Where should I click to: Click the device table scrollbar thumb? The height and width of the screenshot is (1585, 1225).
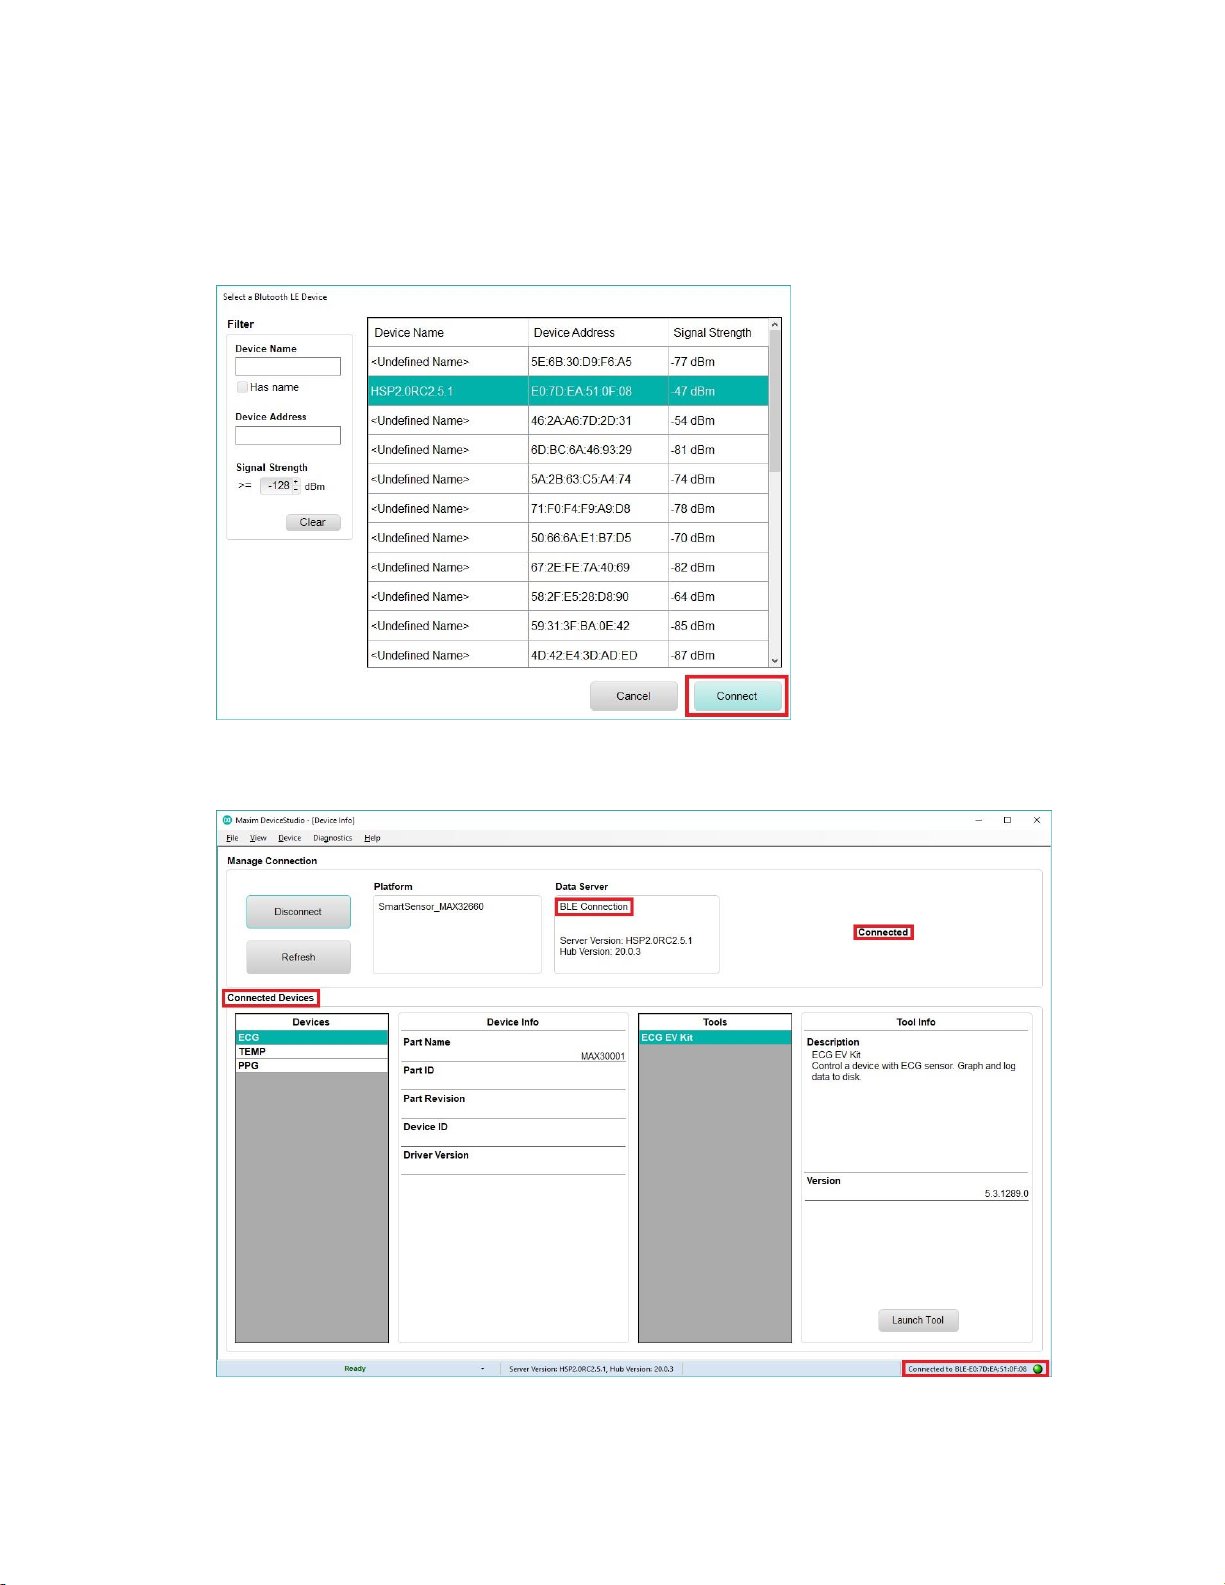point(775,402)
